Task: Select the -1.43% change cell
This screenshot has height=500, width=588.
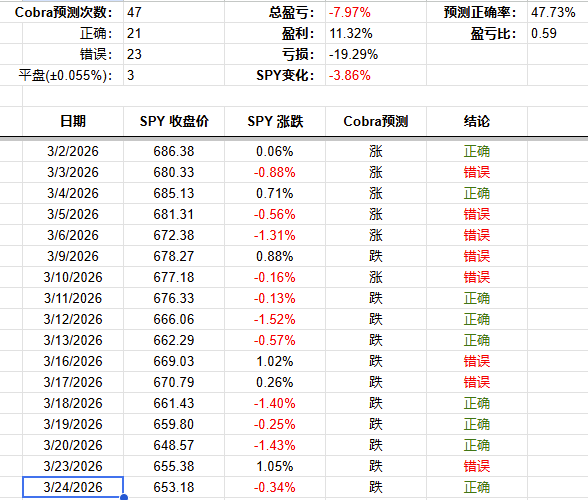Action: point(275,445)
